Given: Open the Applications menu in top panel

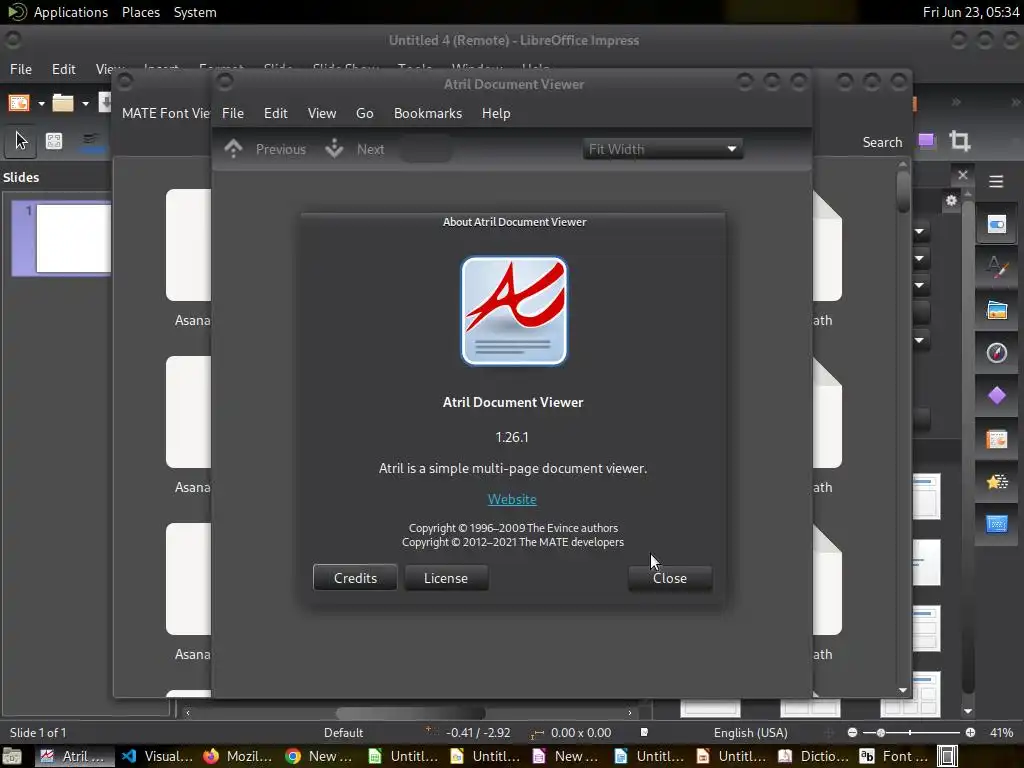Looking at the screenshot, I should pos(71,12).
